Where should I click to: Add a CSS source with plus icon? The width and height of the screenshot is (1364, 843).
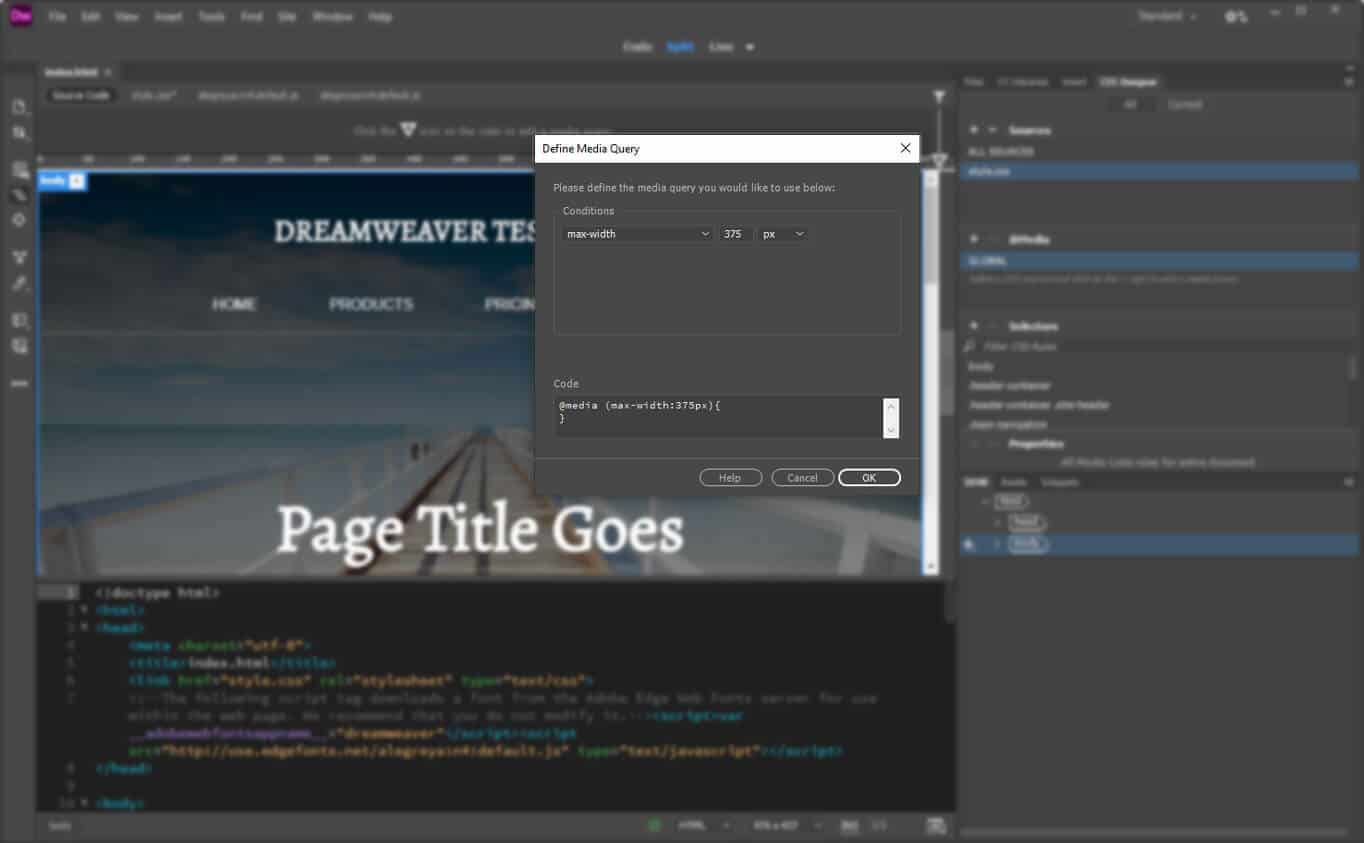pos(973,130)
